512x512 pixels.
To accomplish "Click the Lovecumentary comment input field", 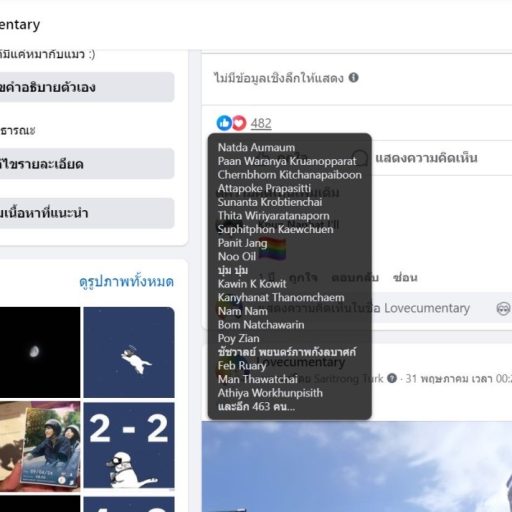I will pos(377,308).
